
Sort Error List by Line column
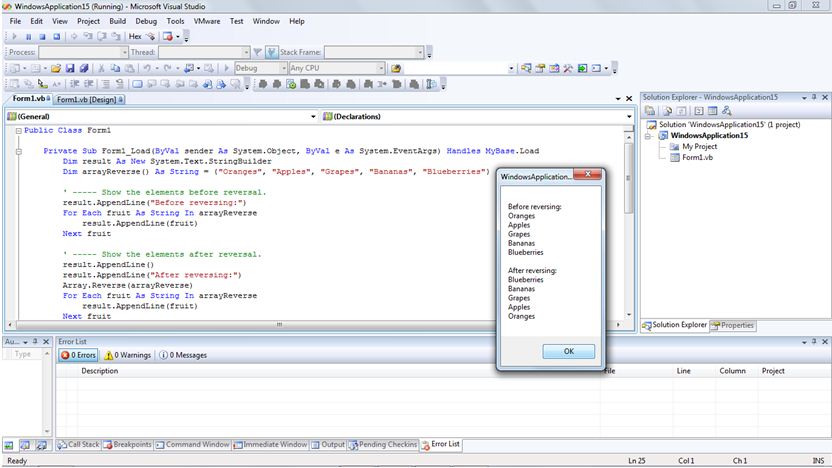coord(683,371)
